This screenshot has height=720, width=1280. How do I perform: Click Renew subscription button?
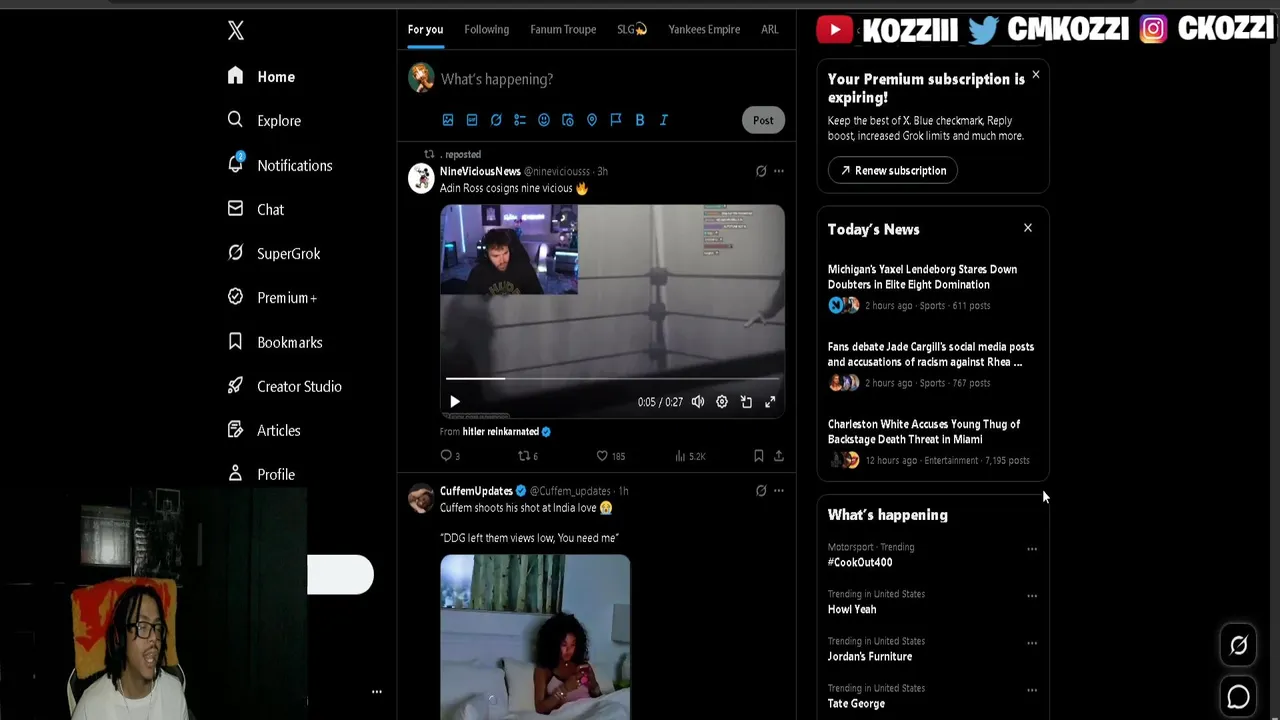(x=893, y=171)
